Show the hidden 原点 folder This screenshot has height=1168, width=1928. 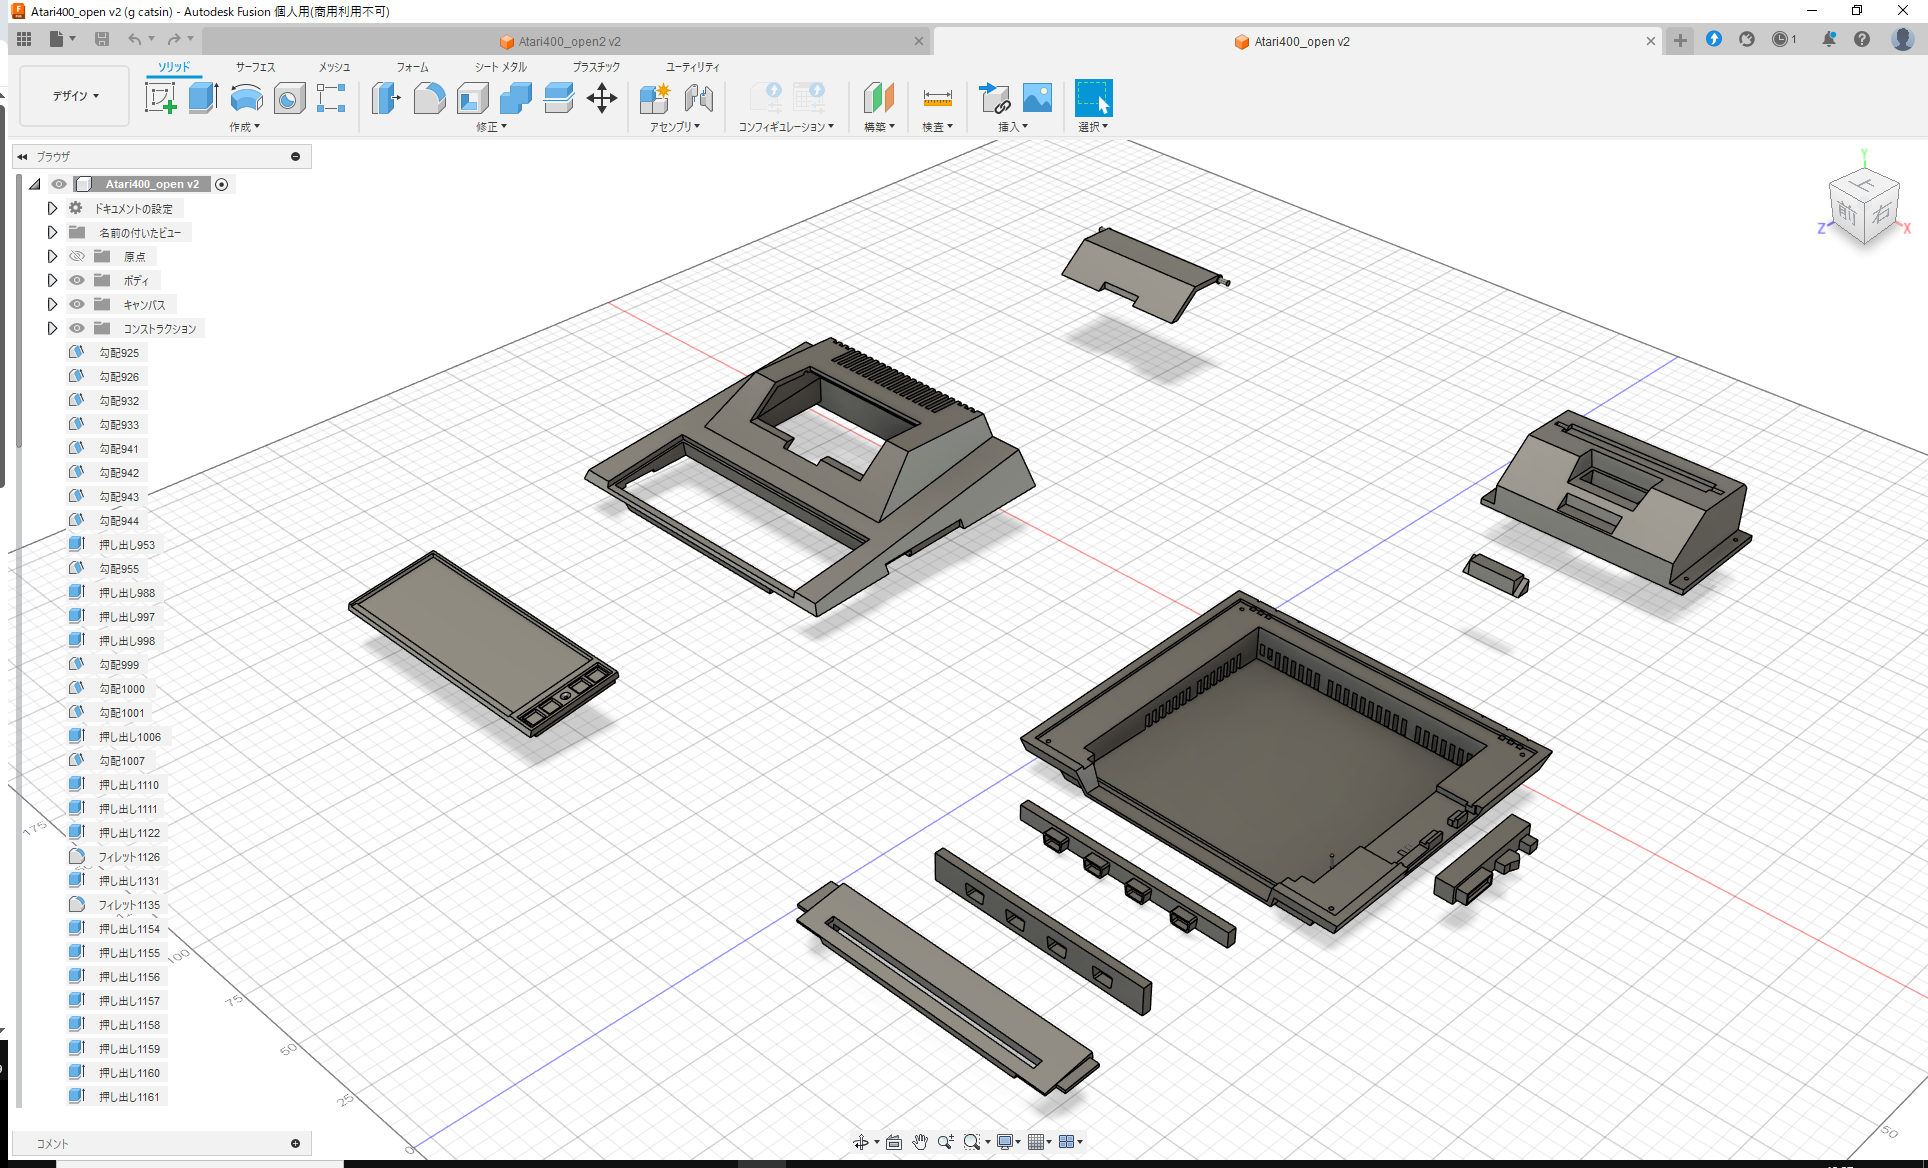[76, 256]
